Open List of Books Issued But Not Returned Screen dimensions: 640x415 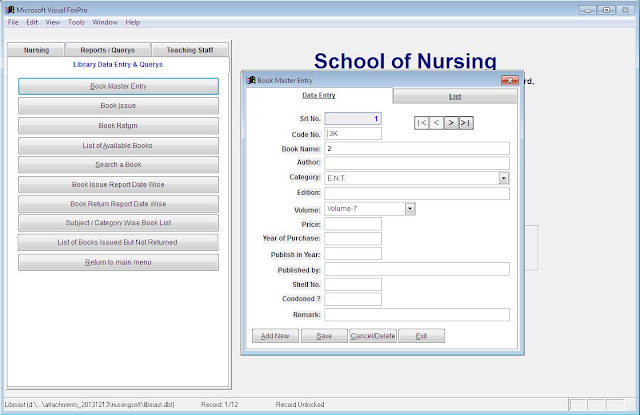click(x=118, y=242)
